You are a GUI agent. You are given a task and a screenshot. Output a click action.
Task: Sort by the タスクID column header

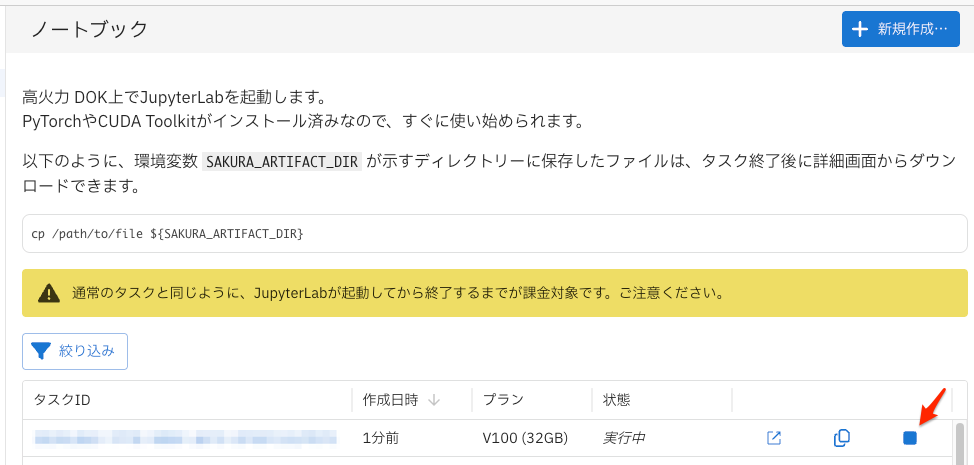[62, 400]
